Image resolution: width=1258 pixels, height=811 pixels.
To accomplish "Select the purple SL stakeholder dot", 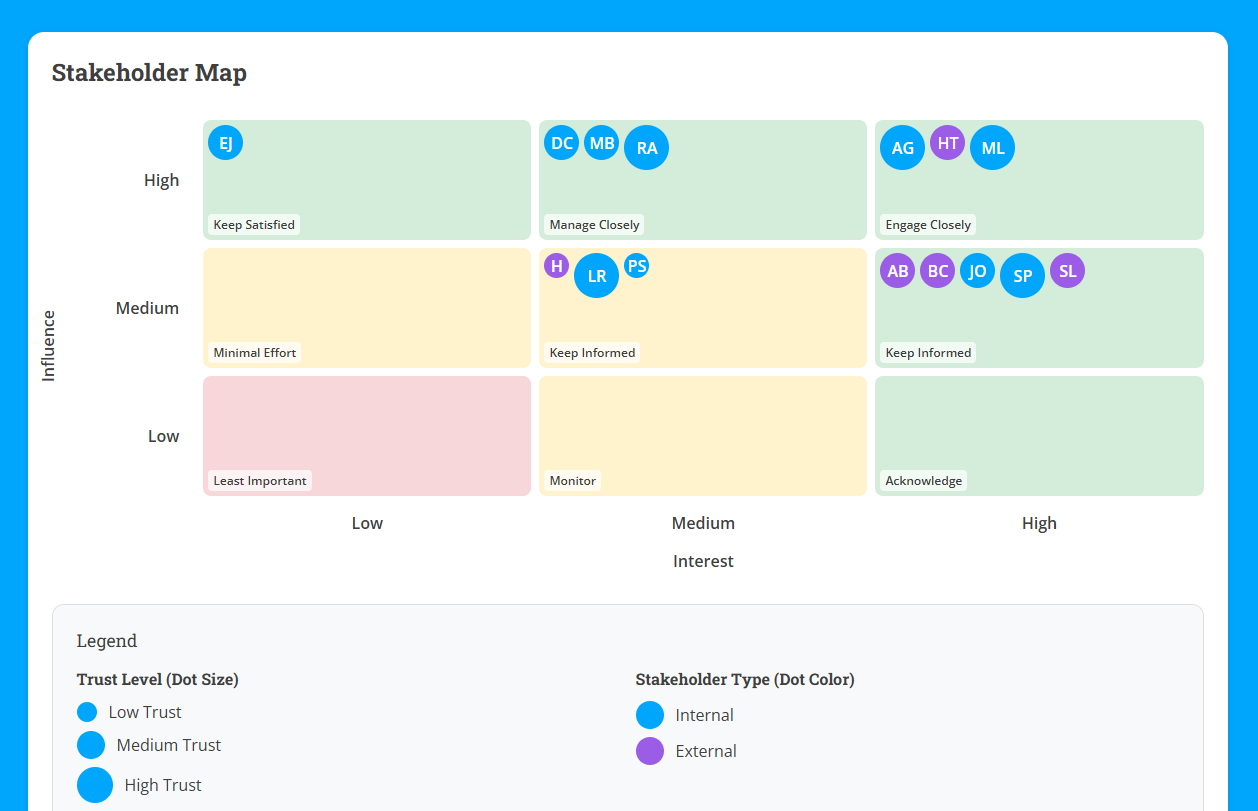I will [x=1066, y=270].
